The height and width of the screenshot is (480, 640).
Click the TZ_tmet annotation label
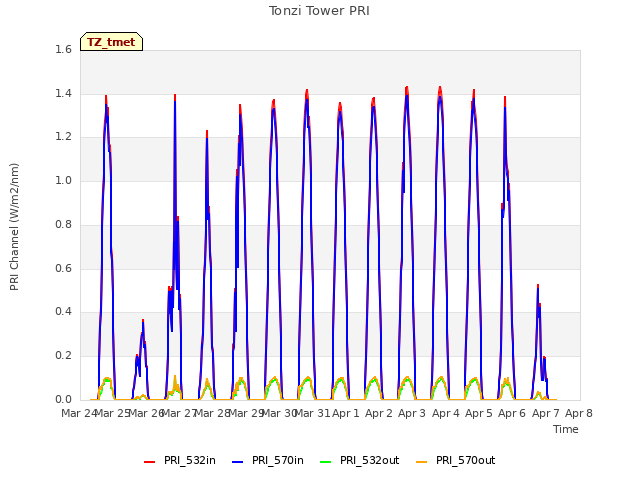click(x=111, y=42)
